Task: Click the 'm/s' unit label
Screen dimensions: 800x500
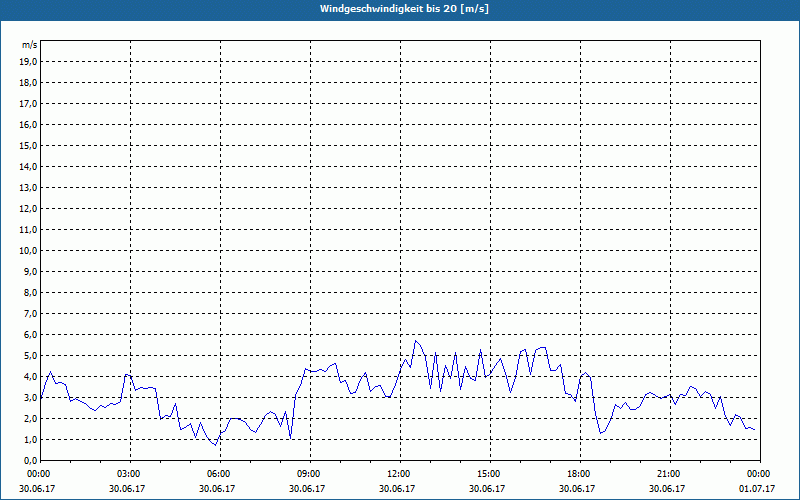Action: point(30,45)
